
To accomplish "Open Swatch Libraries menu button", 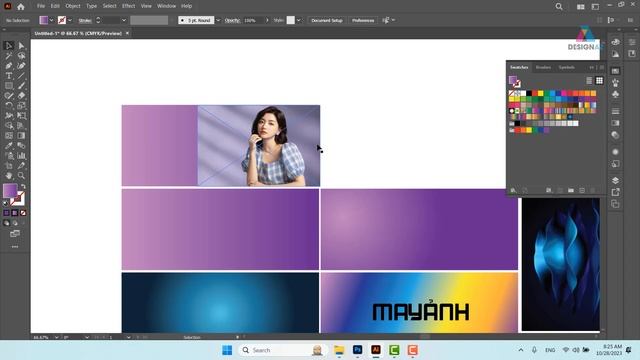I will point(513,191).
